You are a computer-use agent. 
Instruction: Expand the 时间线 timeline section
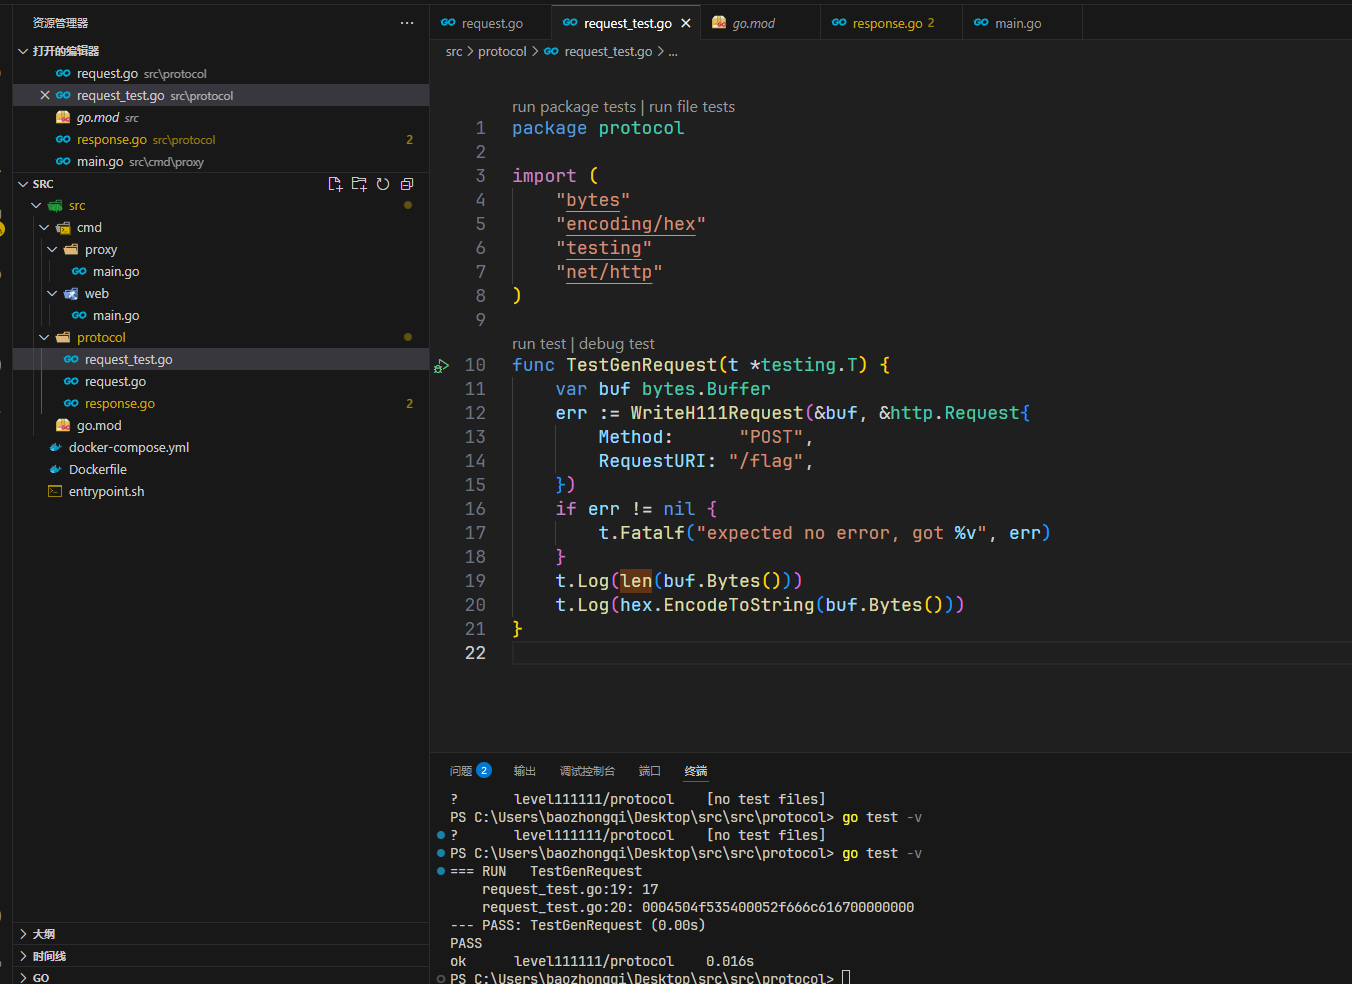[48, 956]
